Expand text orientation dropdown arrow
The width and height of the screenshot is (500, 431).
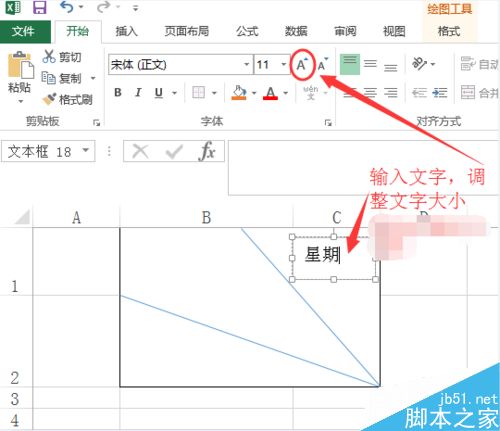tap(433, 64)
